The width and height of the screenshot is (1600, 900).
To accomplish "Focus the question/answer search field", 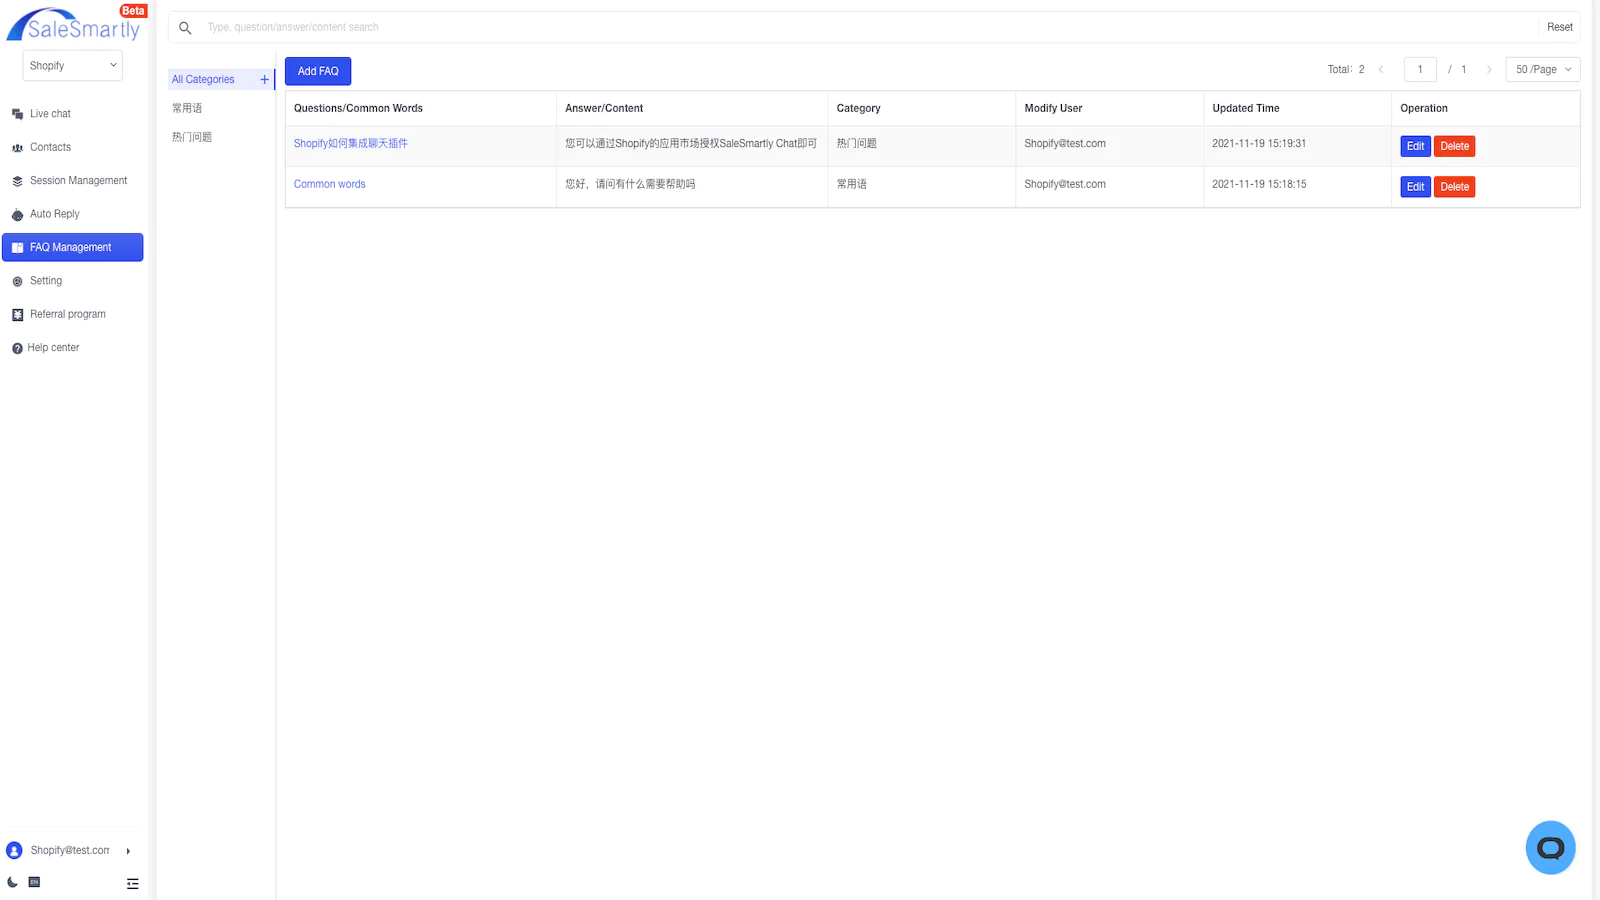I will click(x=860, y=28).
